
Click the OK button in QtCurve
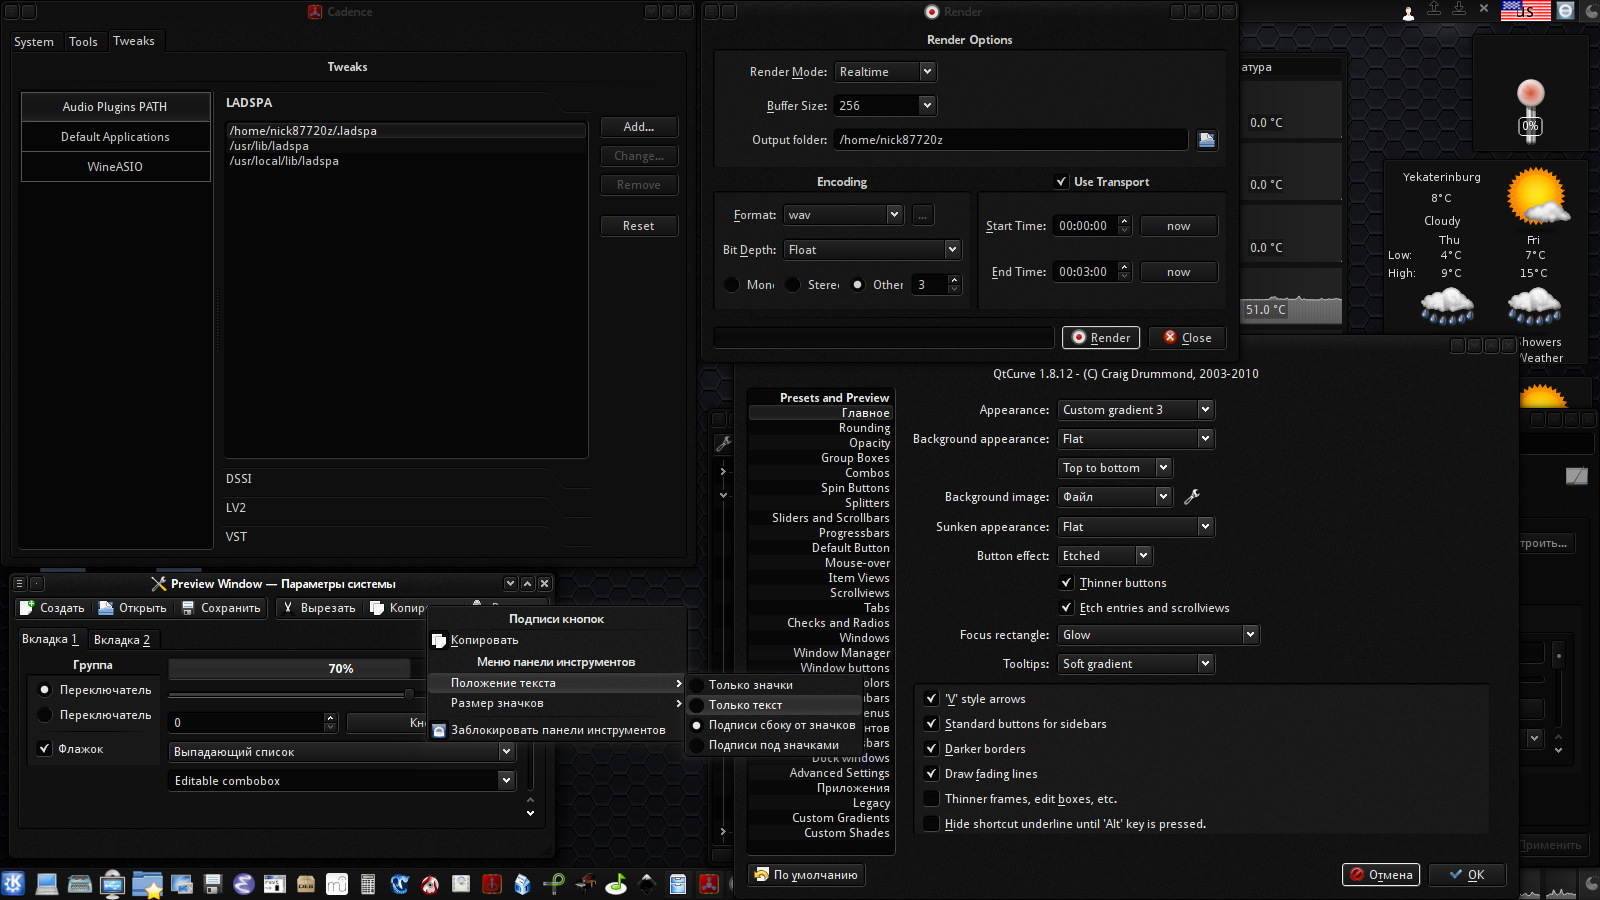point(1467,875)
